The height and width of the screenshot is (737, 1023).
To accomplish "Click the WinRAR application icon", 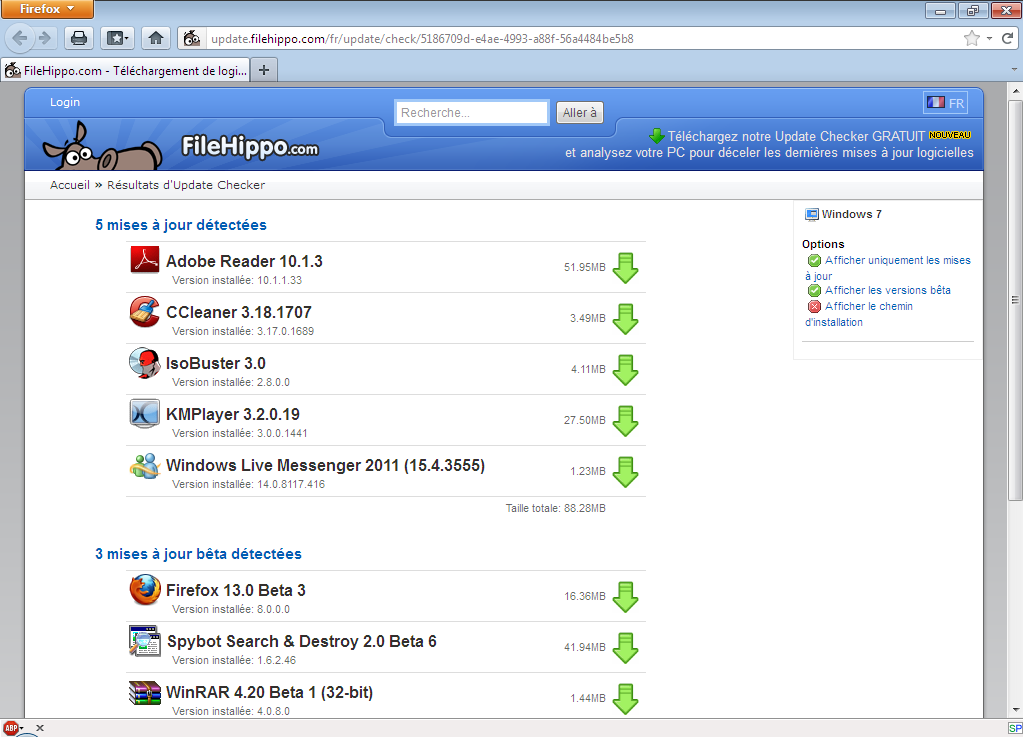I will tap(145, 693).
